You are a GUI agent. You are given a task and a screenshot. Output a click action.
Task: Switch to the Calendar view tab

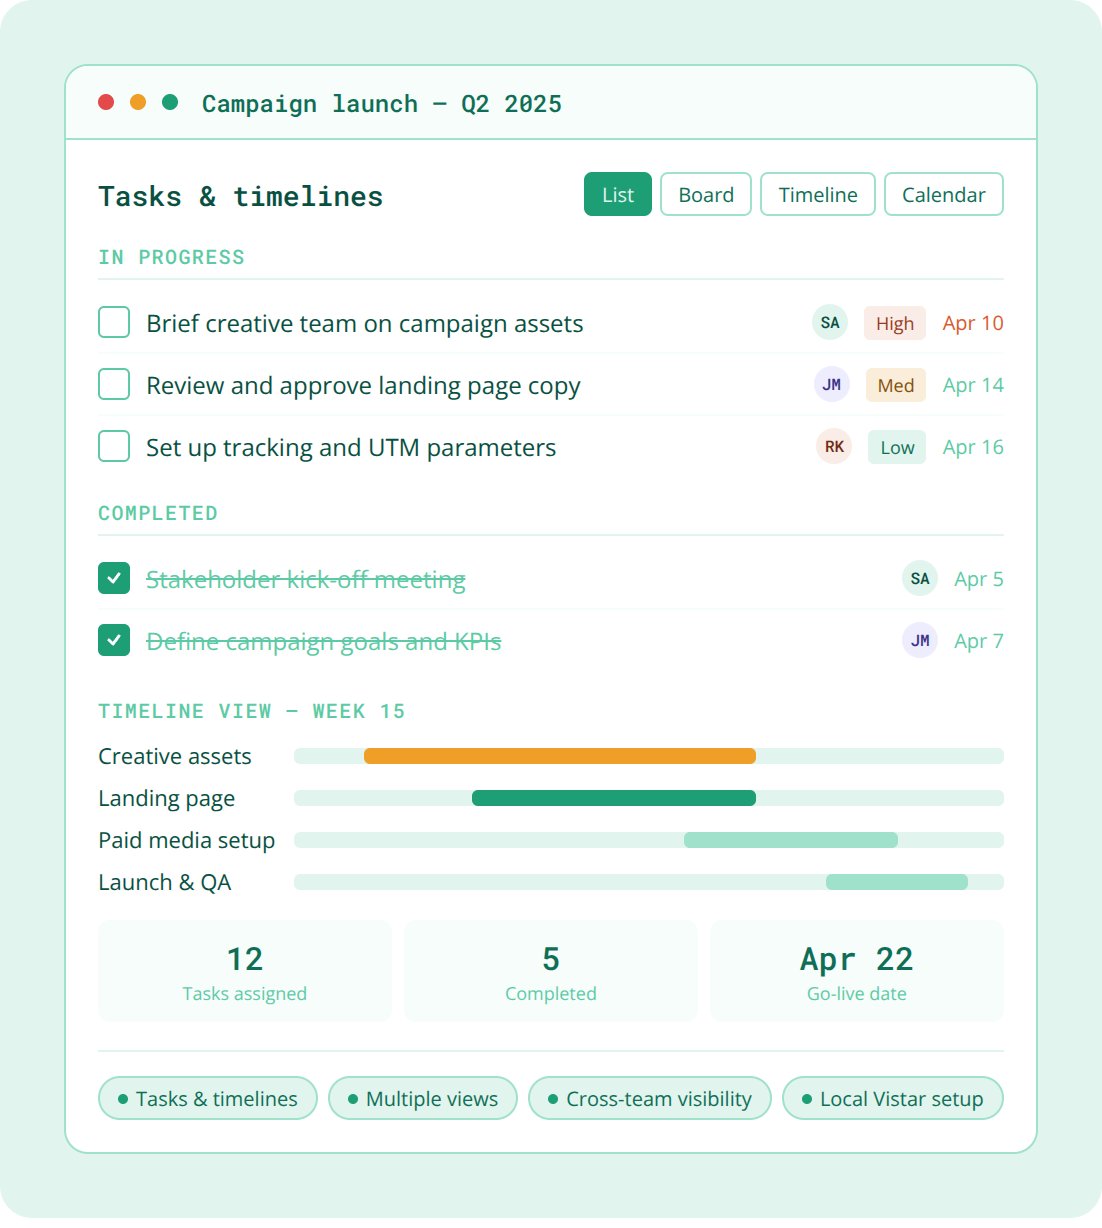[x=943, y=195]
